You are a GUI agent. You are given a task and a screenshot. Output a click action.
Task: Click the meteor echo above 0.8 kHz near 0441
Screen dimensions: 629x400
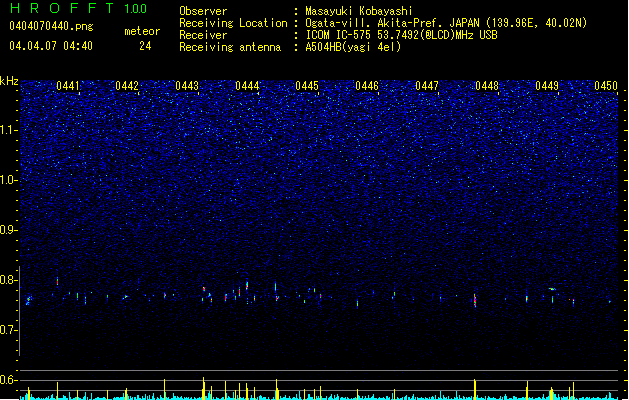(x=57, y=281)
